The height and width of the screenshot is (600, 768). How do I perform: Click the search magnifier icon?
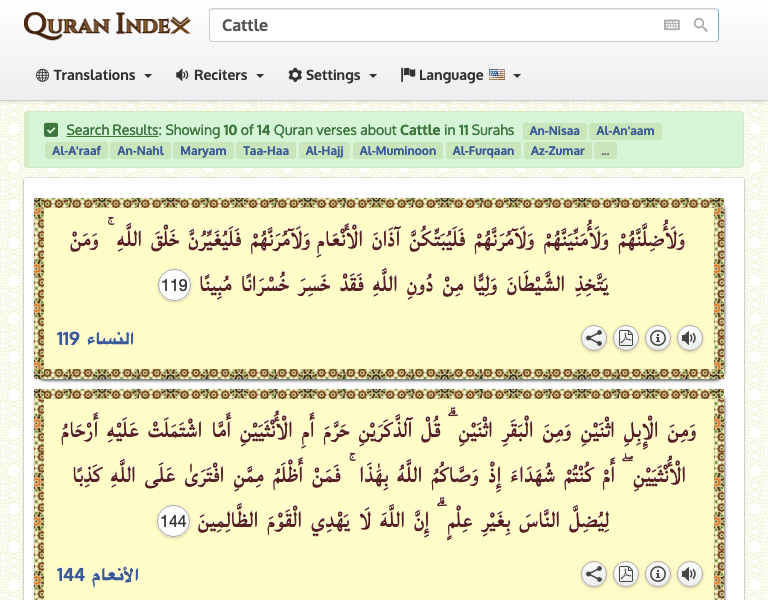pyautogui.click(x=700, y=25)
